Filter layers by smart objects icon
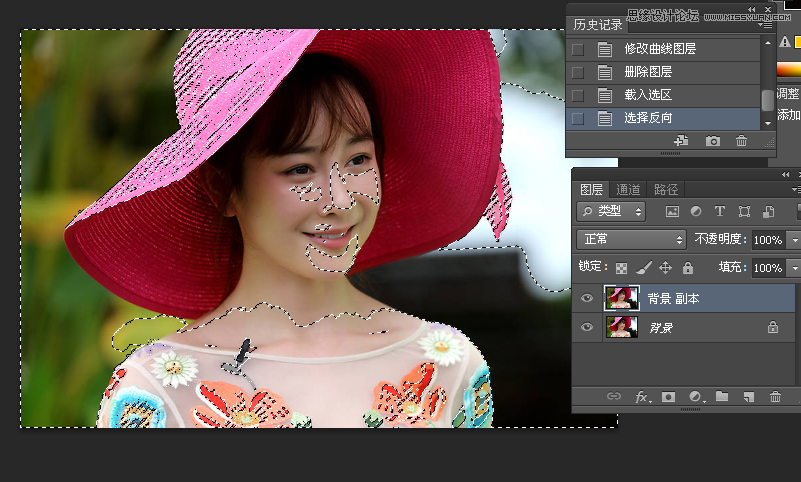Image resolution: width=801 pixels, height=482 pixels. (768, 211)
